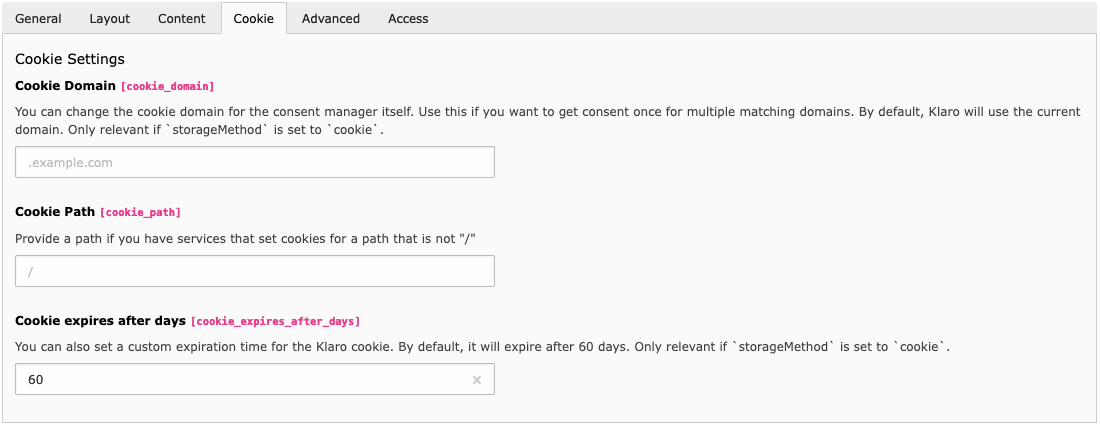The width and height of the screenshot is (1100, 425).
Task: Clear the cookie expiration days value
Action: (x=477, y=380)
